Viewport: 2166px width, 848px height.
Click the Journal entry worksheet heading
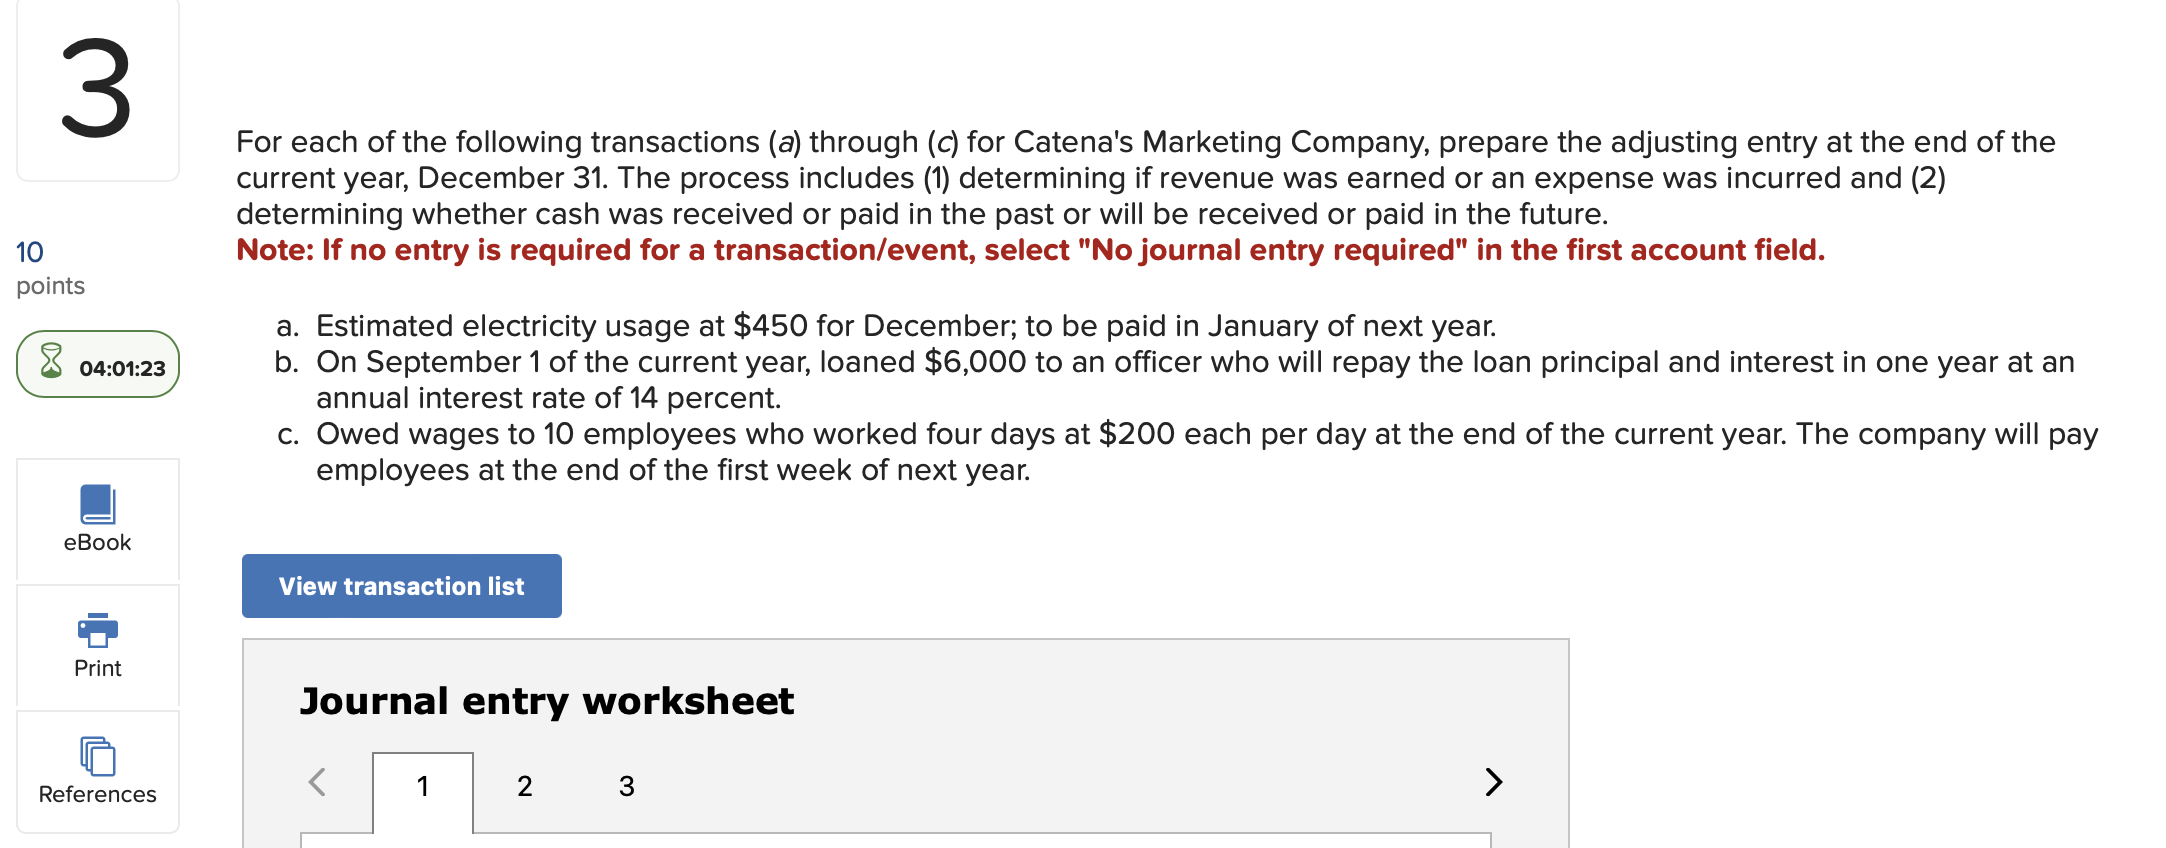tap(547, 701)
